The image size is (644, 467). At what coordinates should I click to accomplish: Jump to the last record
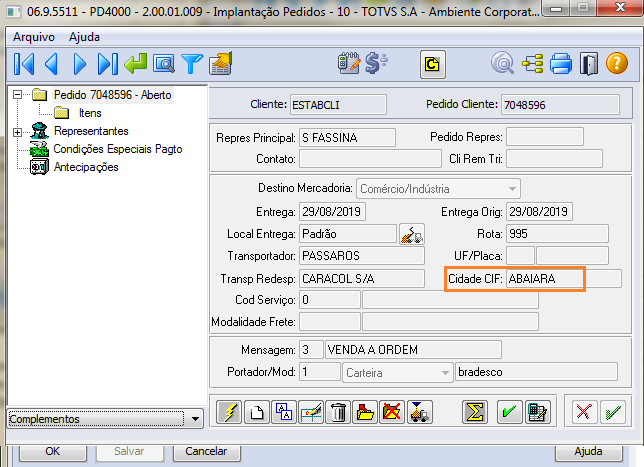(108, 64)
